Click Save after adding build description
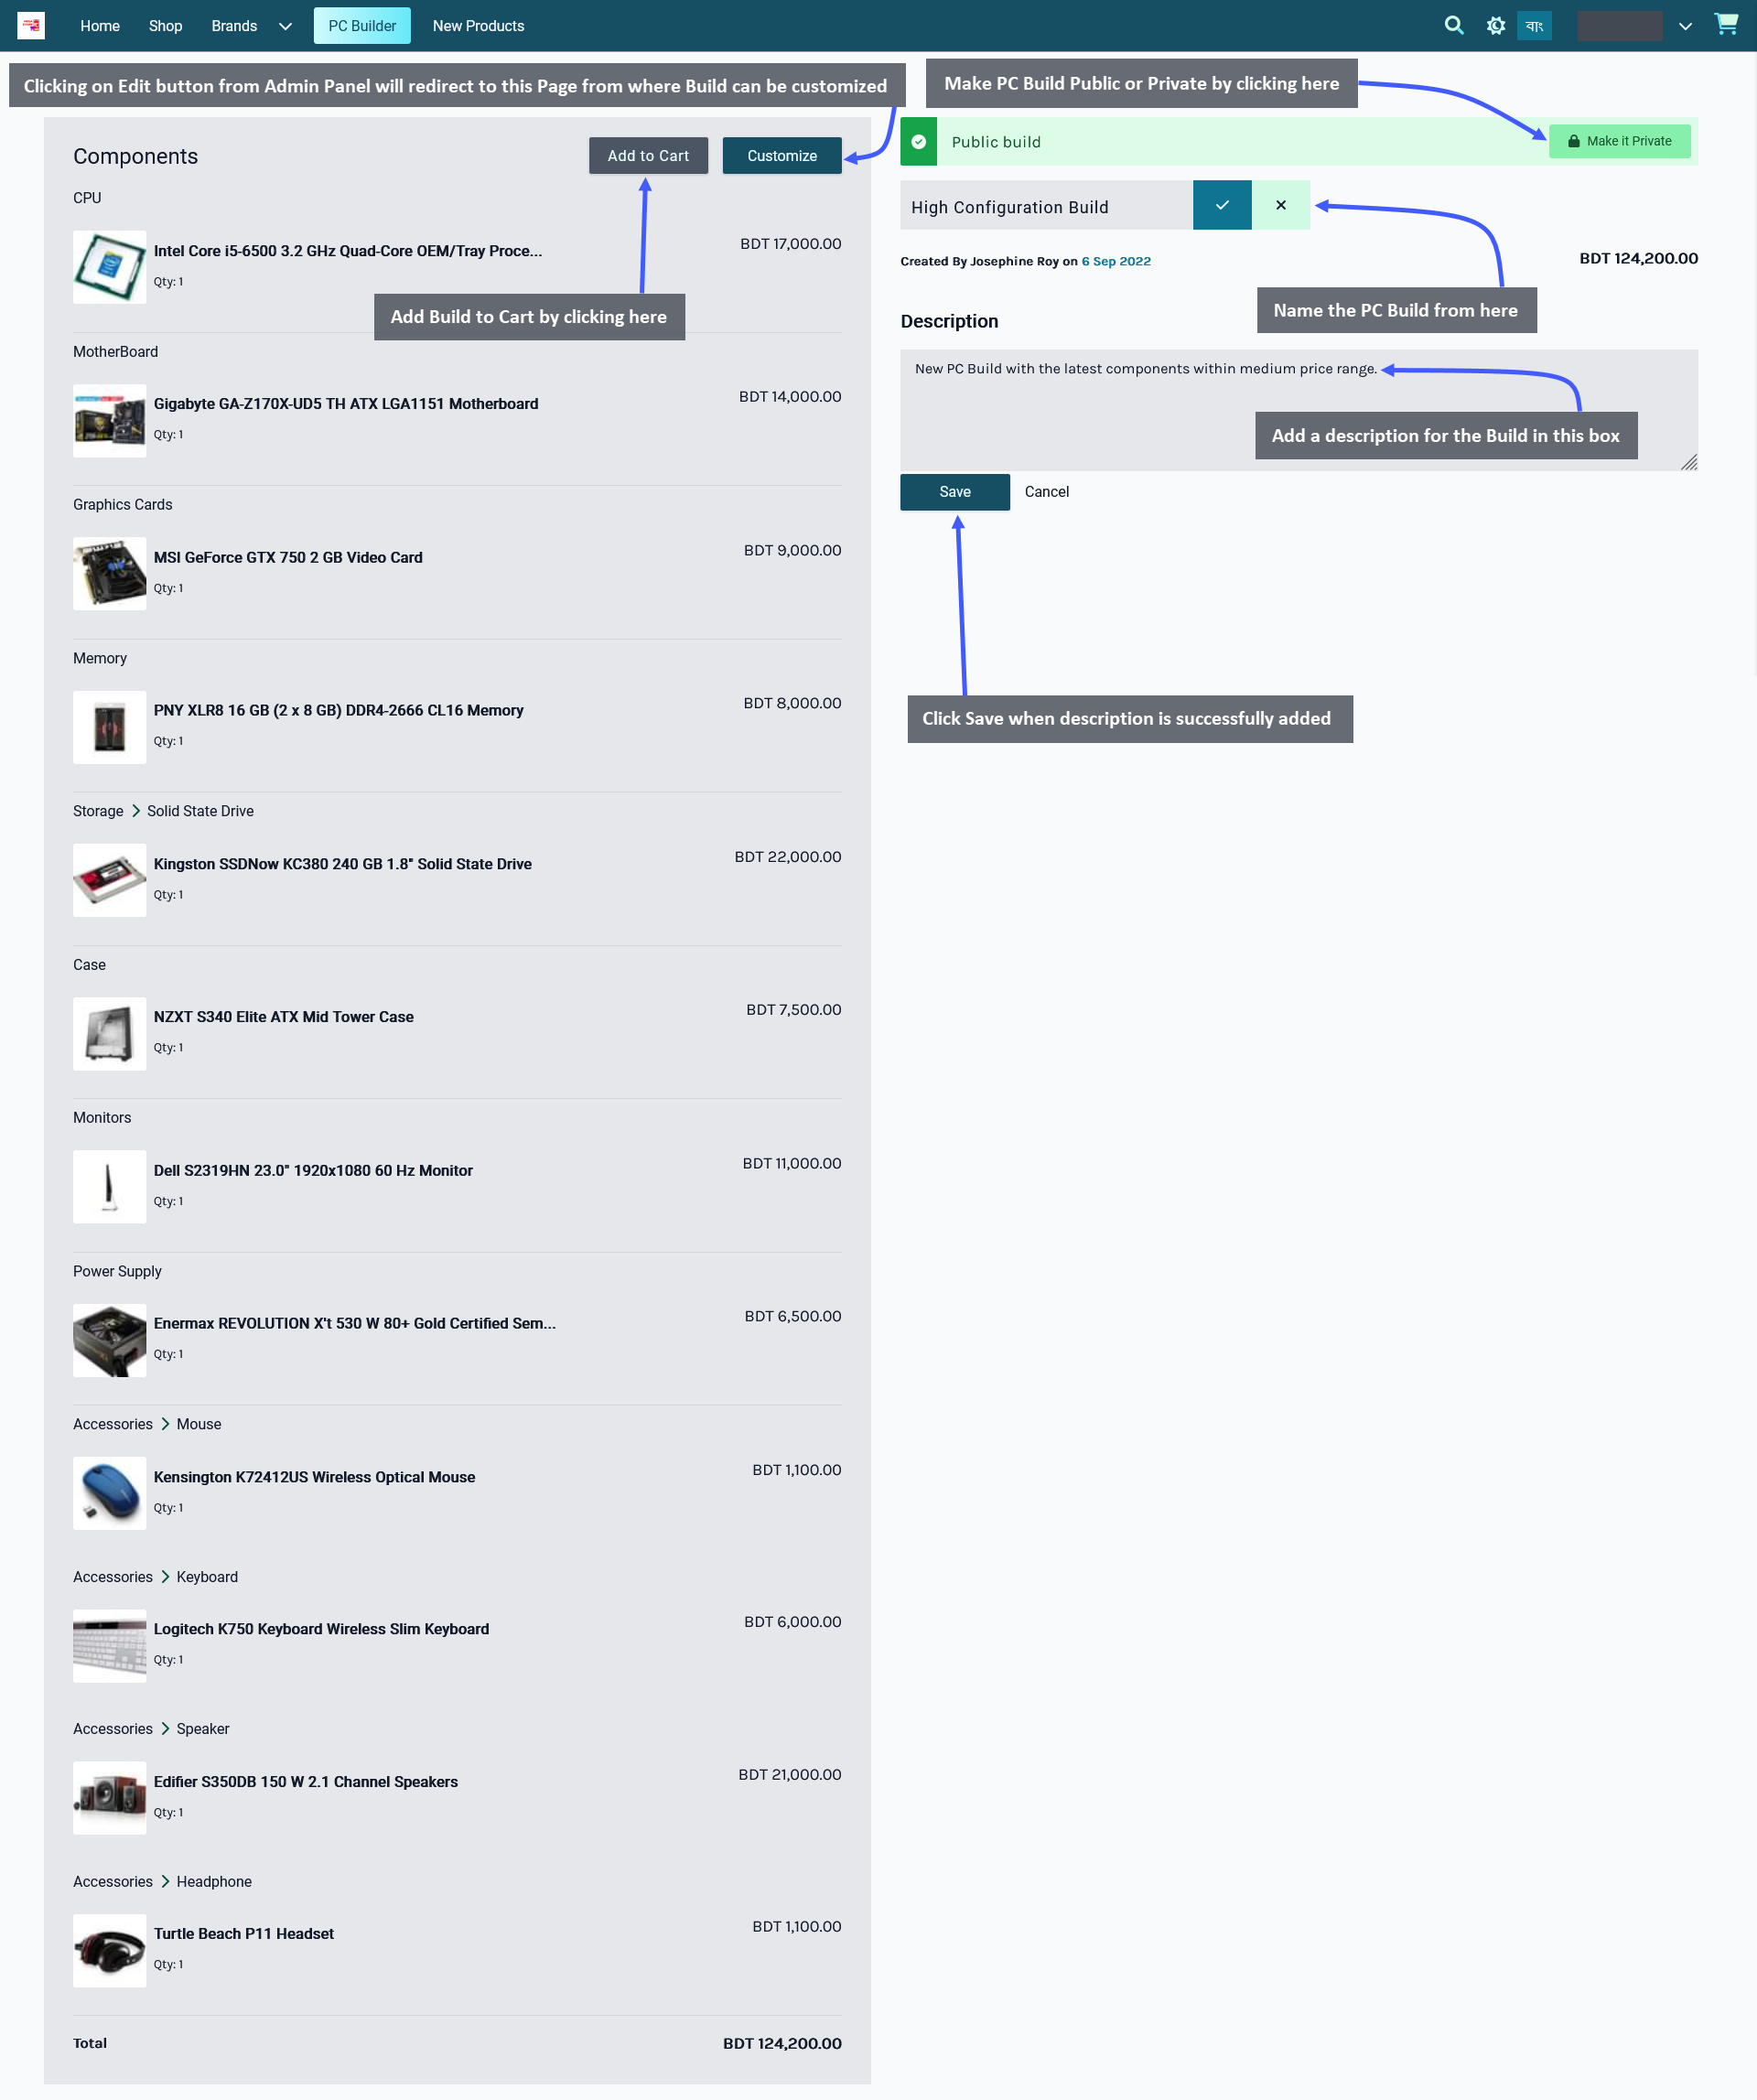Screen dimensions: 1757x2100 [954, 492]
